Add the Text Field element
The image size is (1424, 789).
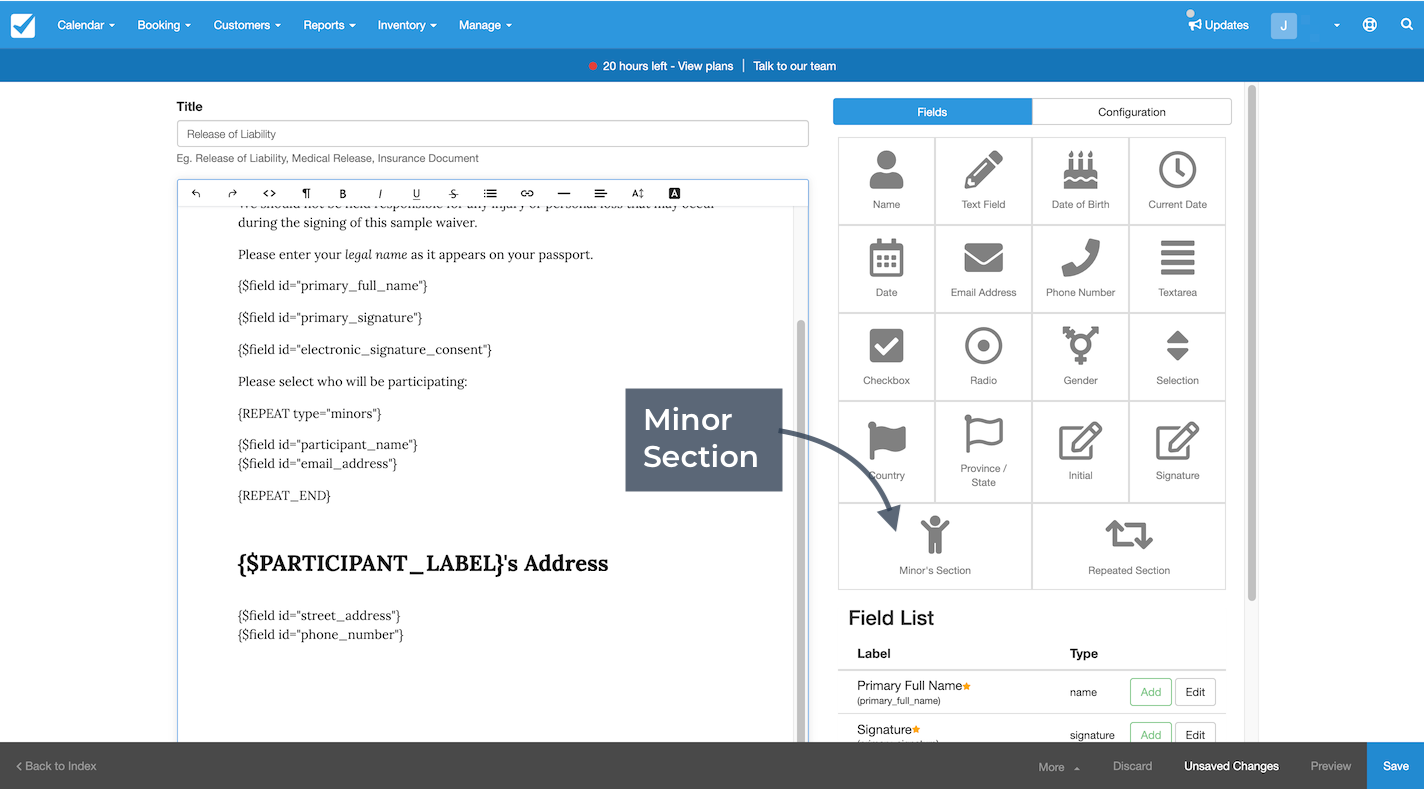[983, 181]
